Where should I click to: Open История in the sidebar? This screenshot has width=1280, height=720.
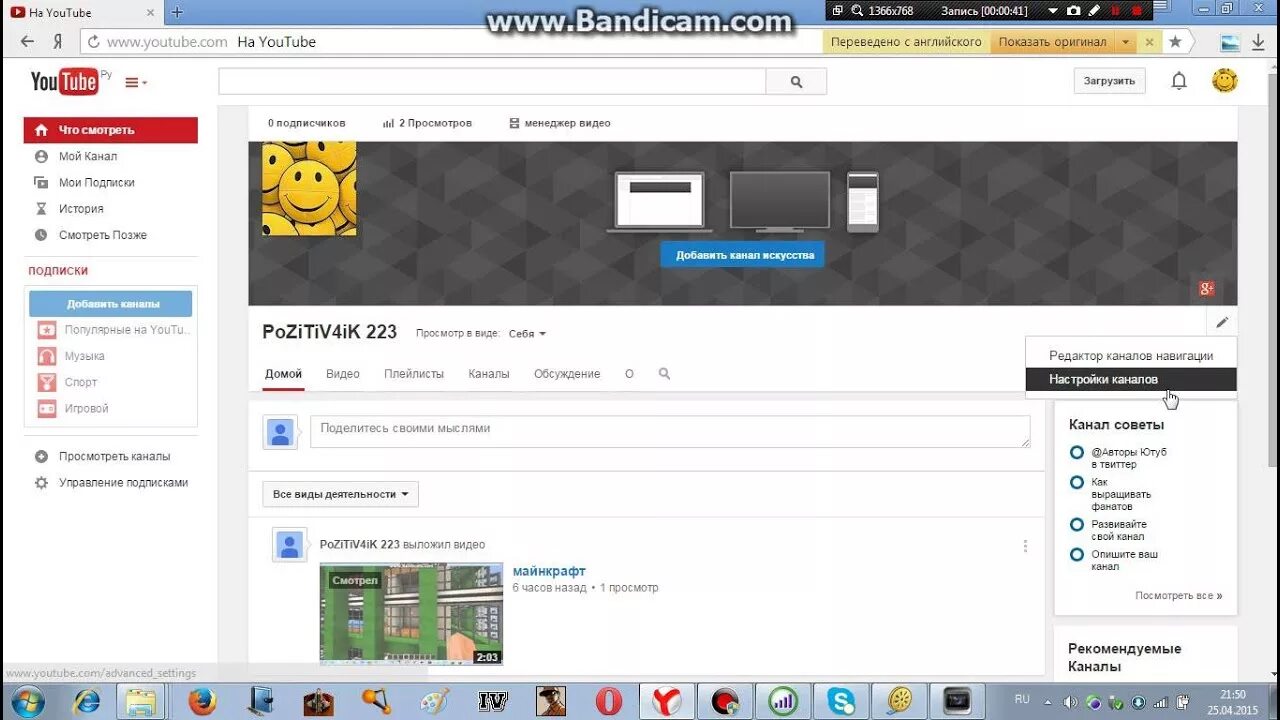81,208
